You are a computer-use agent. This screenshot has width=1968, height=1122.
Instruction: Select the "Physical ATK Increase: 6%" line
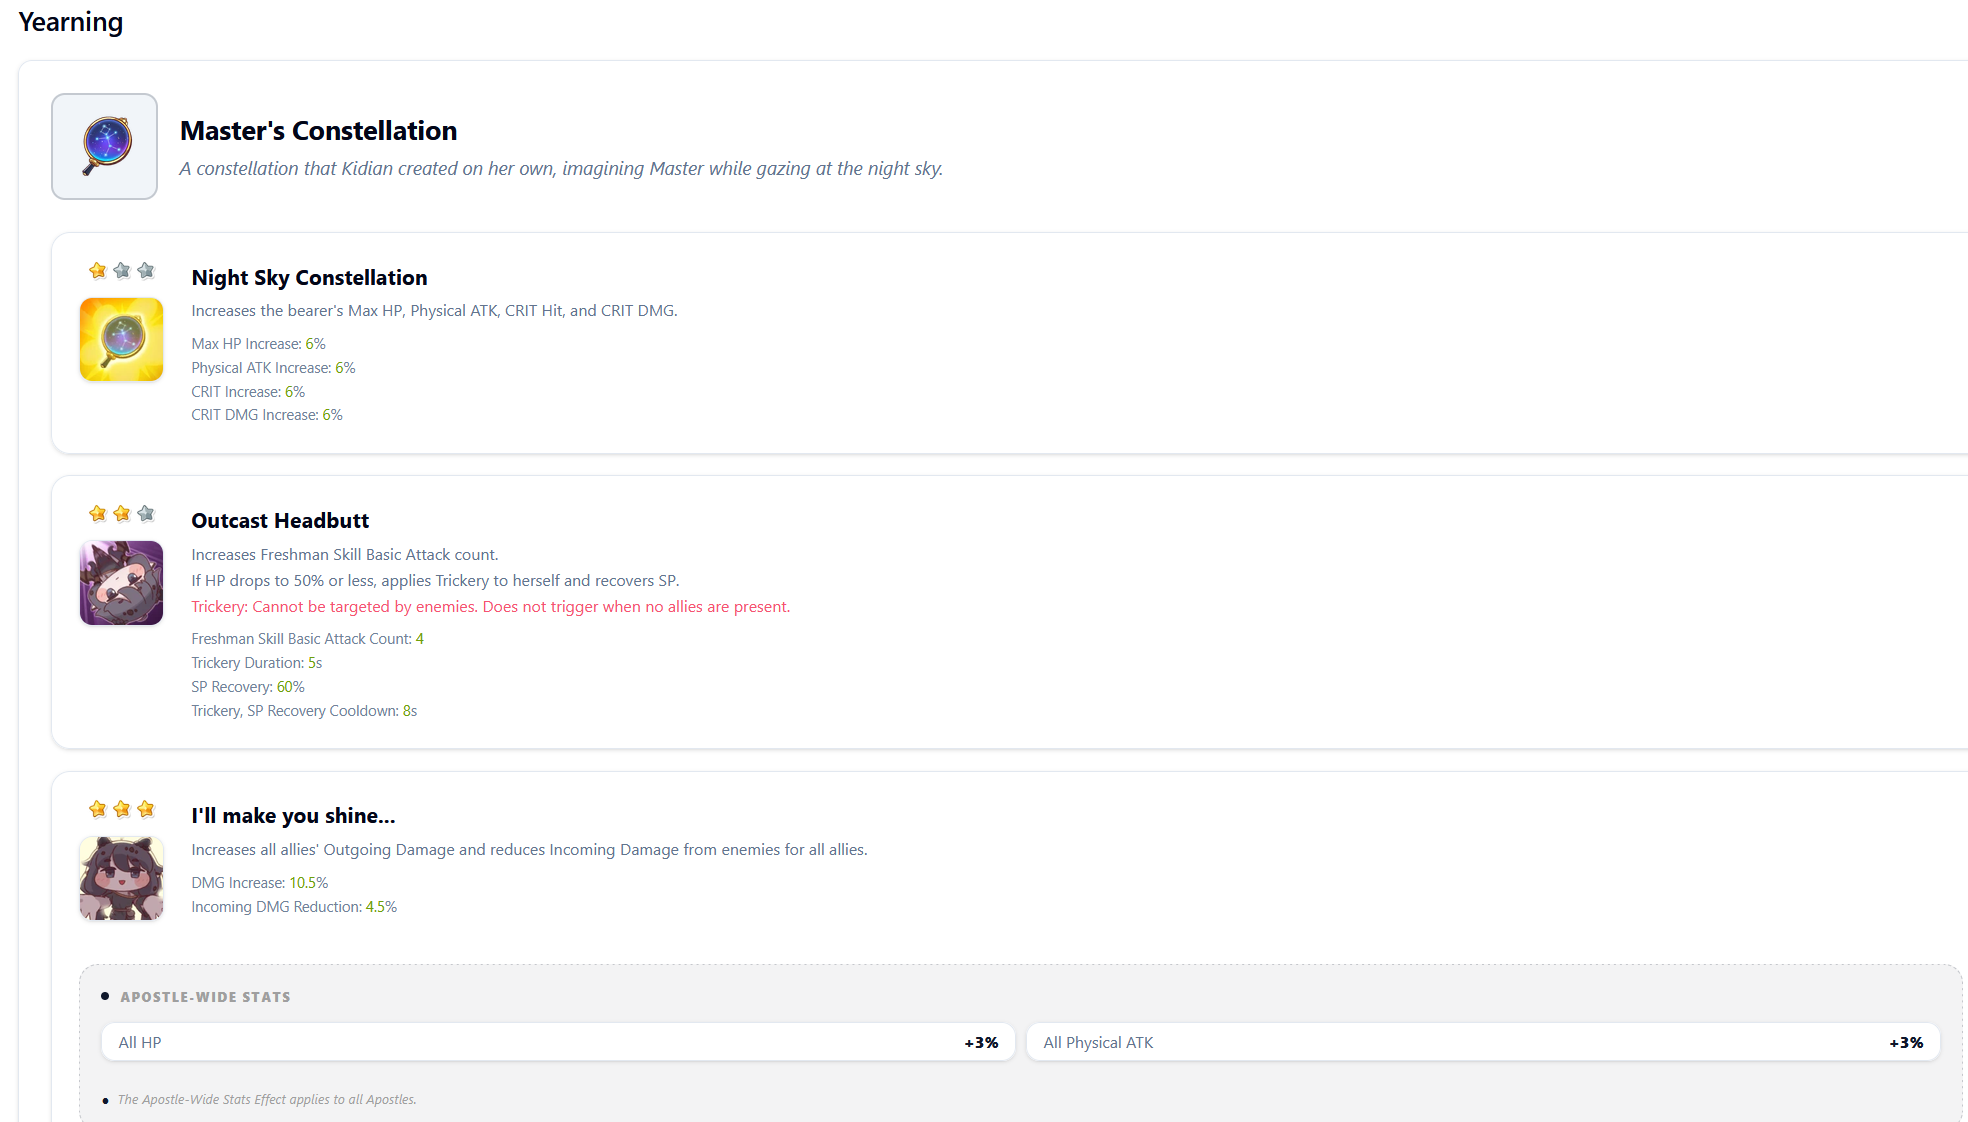[x=274, y=368]
